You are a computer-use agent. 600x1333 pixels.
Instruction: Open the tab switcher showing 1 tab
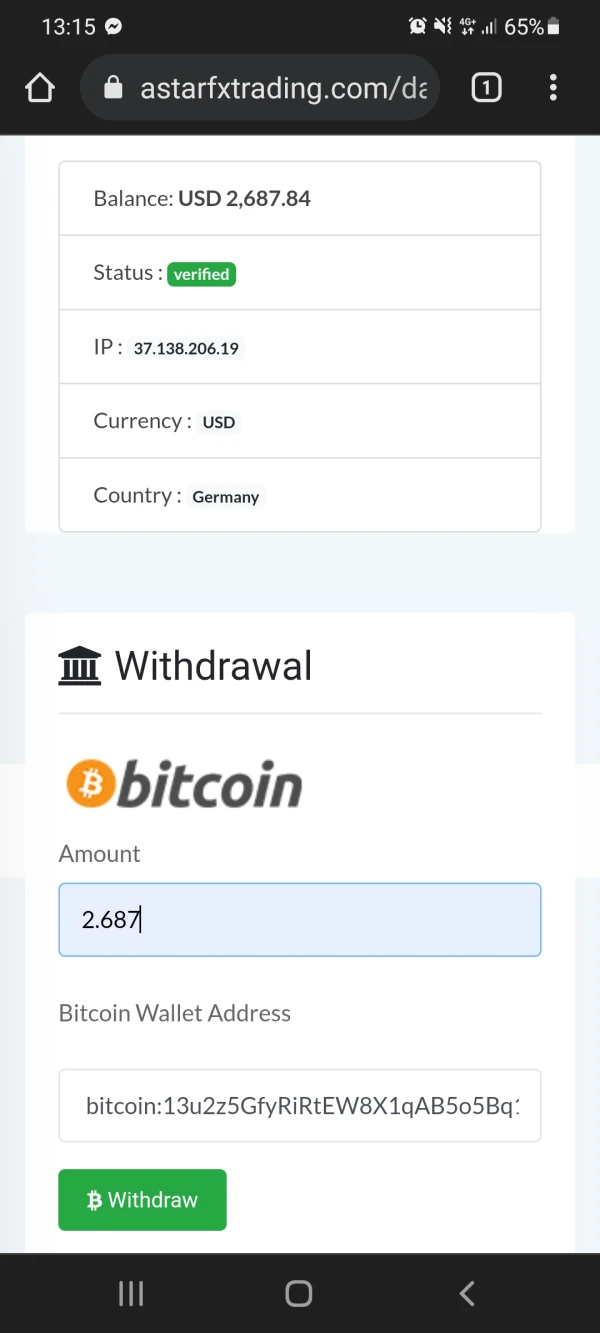click(486, 88)
